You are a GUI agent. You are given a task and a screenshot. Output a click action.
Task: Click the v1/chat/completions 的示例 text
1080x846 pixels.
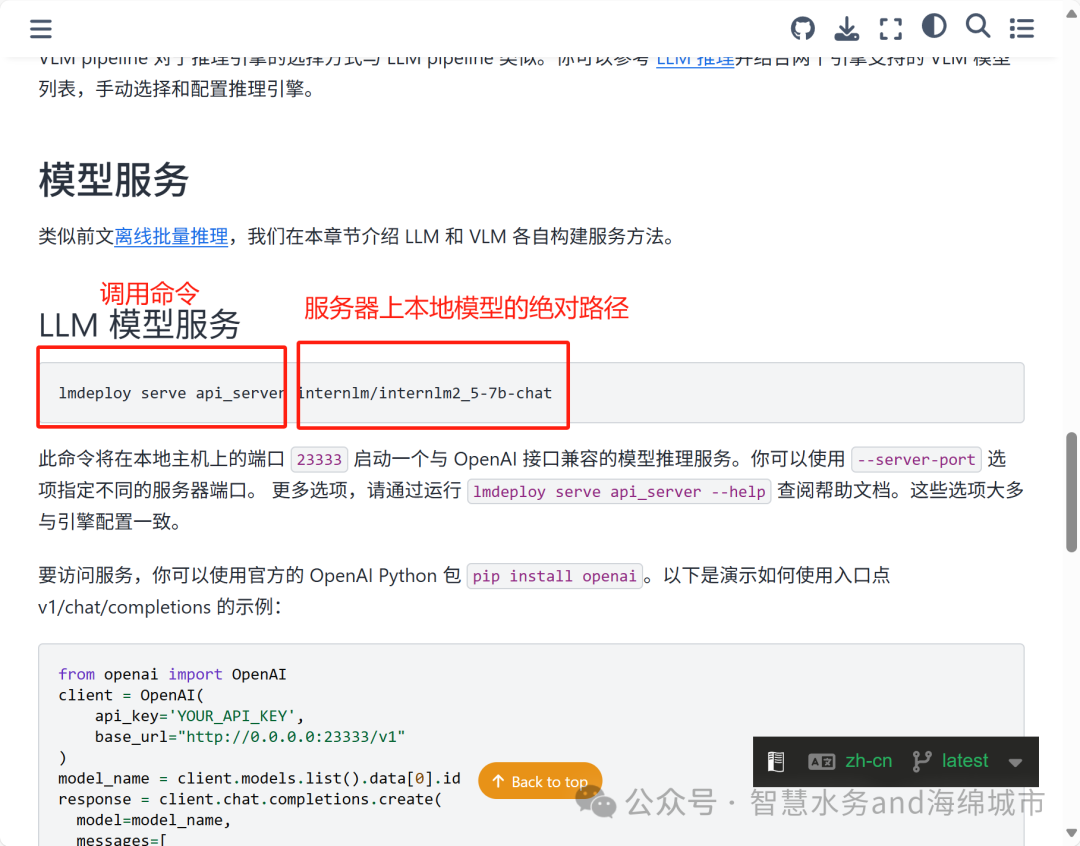[159, 607]
